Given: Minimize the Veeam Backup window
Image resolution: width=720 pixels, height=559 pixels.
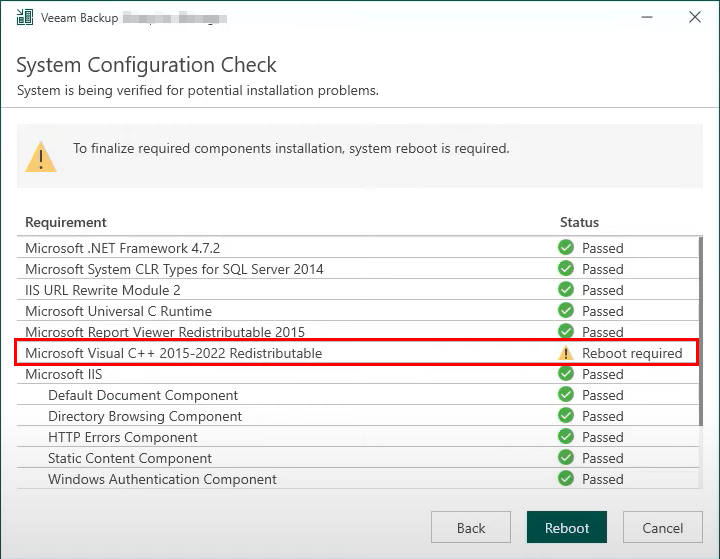Looking at the screenshot, I should (x=647, y=17).
